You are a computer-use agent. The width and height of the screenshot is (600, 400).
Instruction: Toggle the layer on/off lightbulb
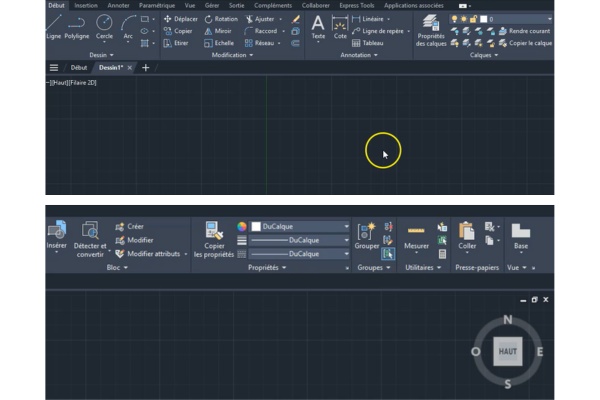click(454, 19)
